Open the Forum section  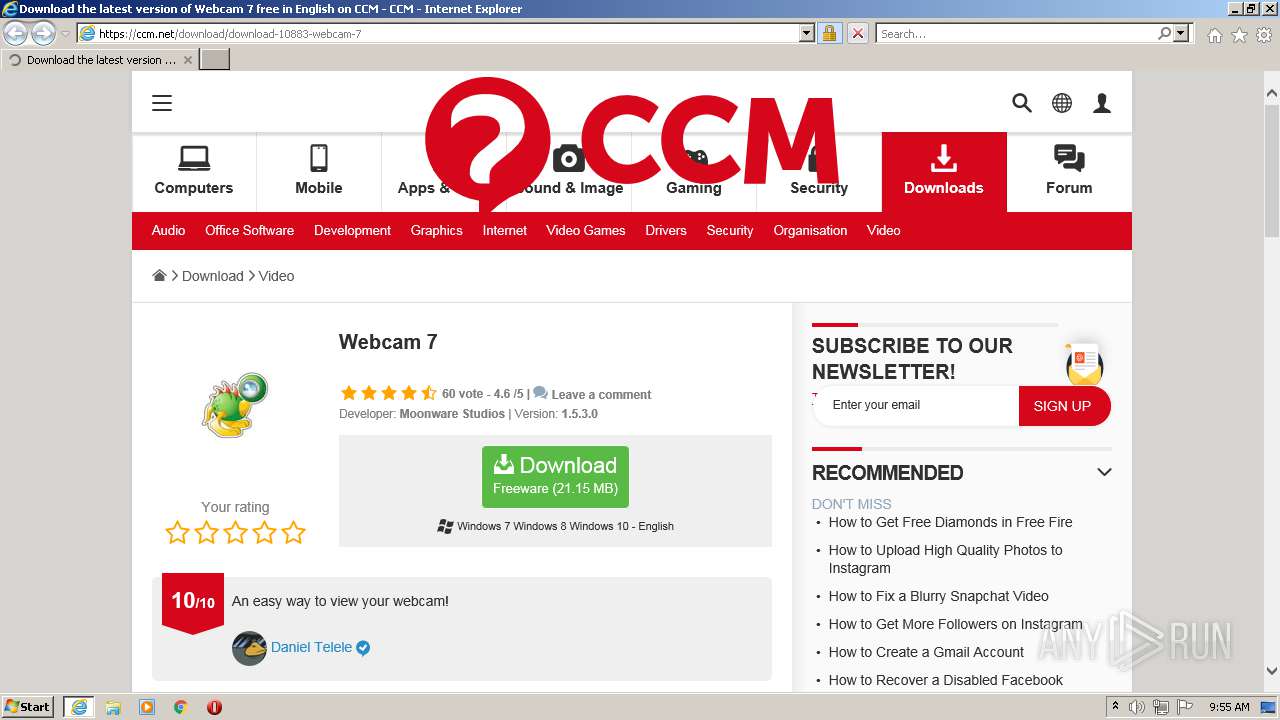pos(1069,172)
